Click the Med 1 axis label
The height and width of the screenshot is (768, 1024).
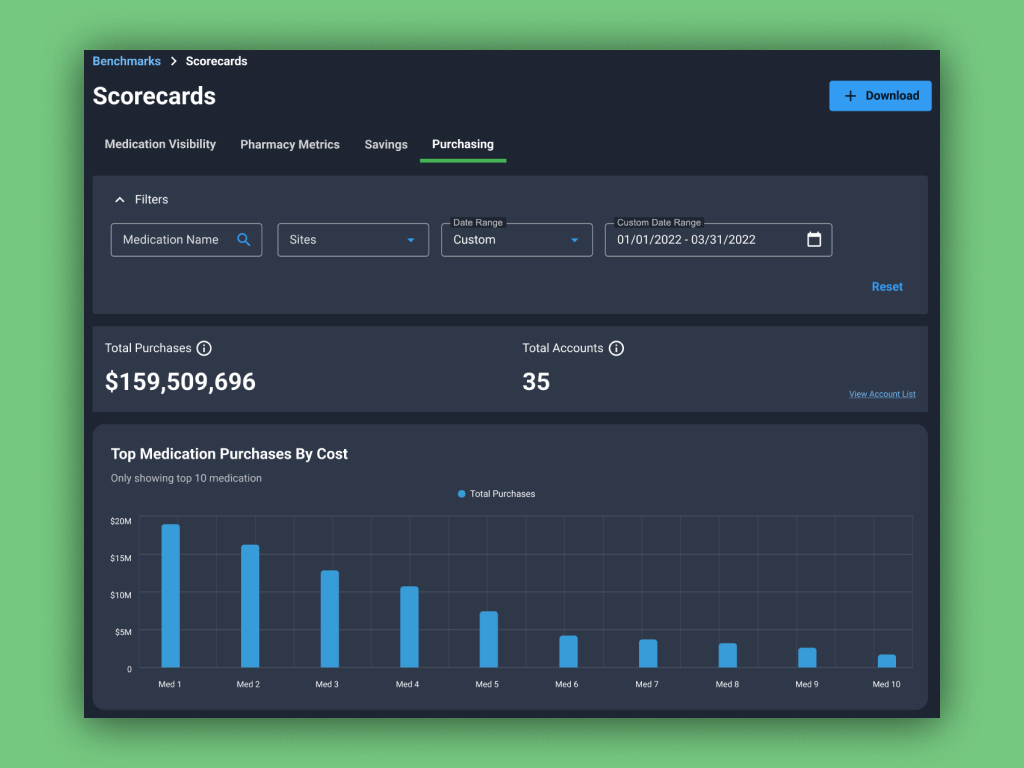[170, 684]
